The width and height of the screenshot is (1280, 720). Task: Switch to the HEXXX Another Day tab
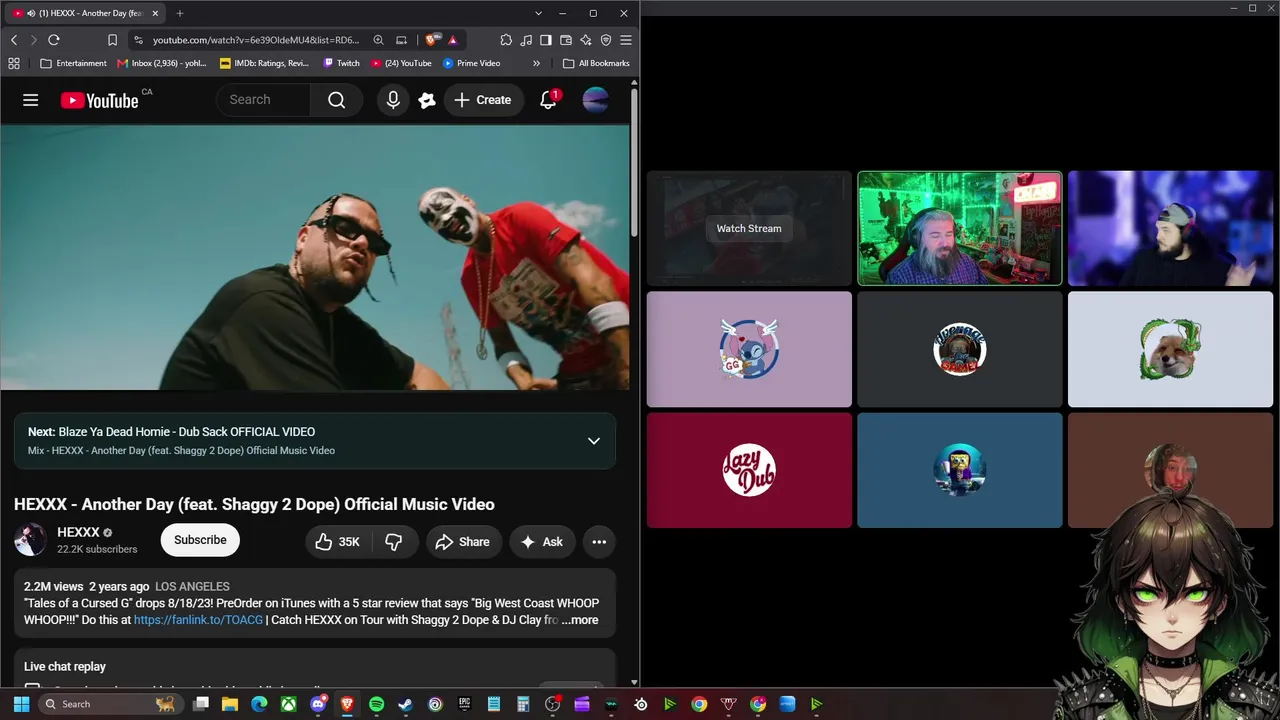point(85,13)
